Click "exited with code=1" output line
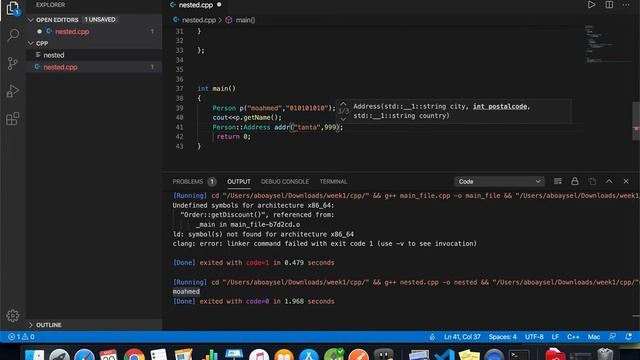 coord(253,263)
